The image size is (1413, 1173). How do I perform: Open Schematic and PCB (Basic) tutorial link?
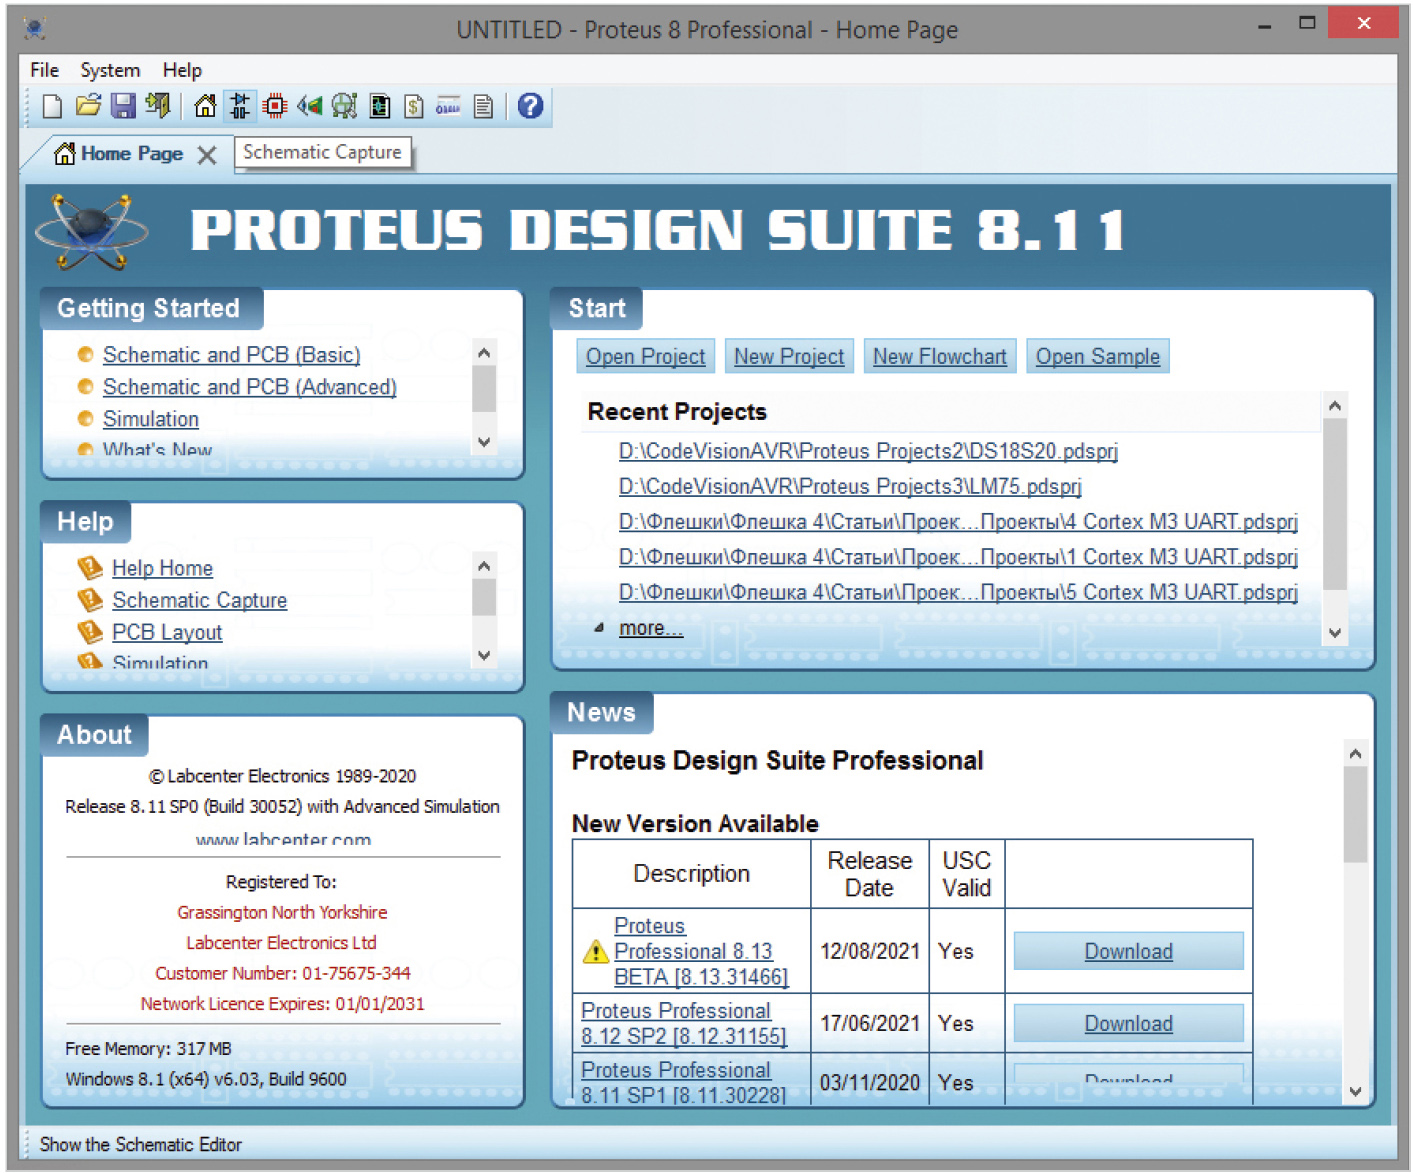(231, 355)
